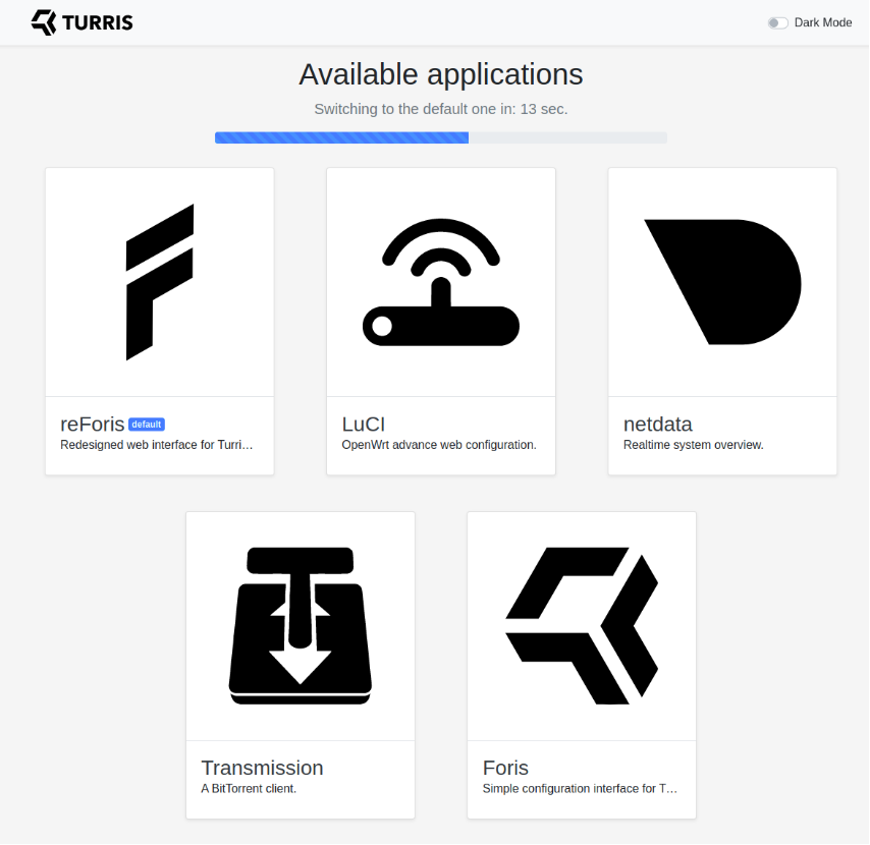
Task: Click the Transmission title link
Action: coord(262,768)
